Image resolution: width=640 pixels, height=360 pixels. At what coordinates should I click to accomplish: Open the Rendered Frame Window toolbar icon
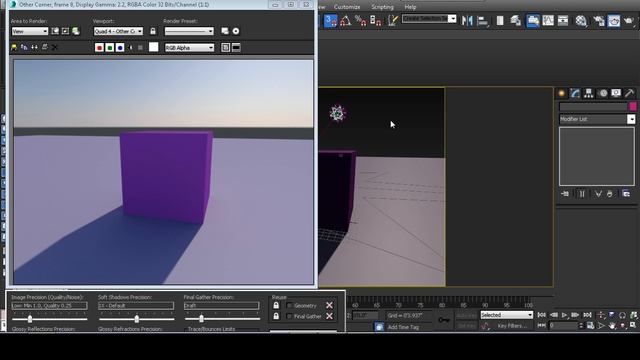[x=614, y=20]
